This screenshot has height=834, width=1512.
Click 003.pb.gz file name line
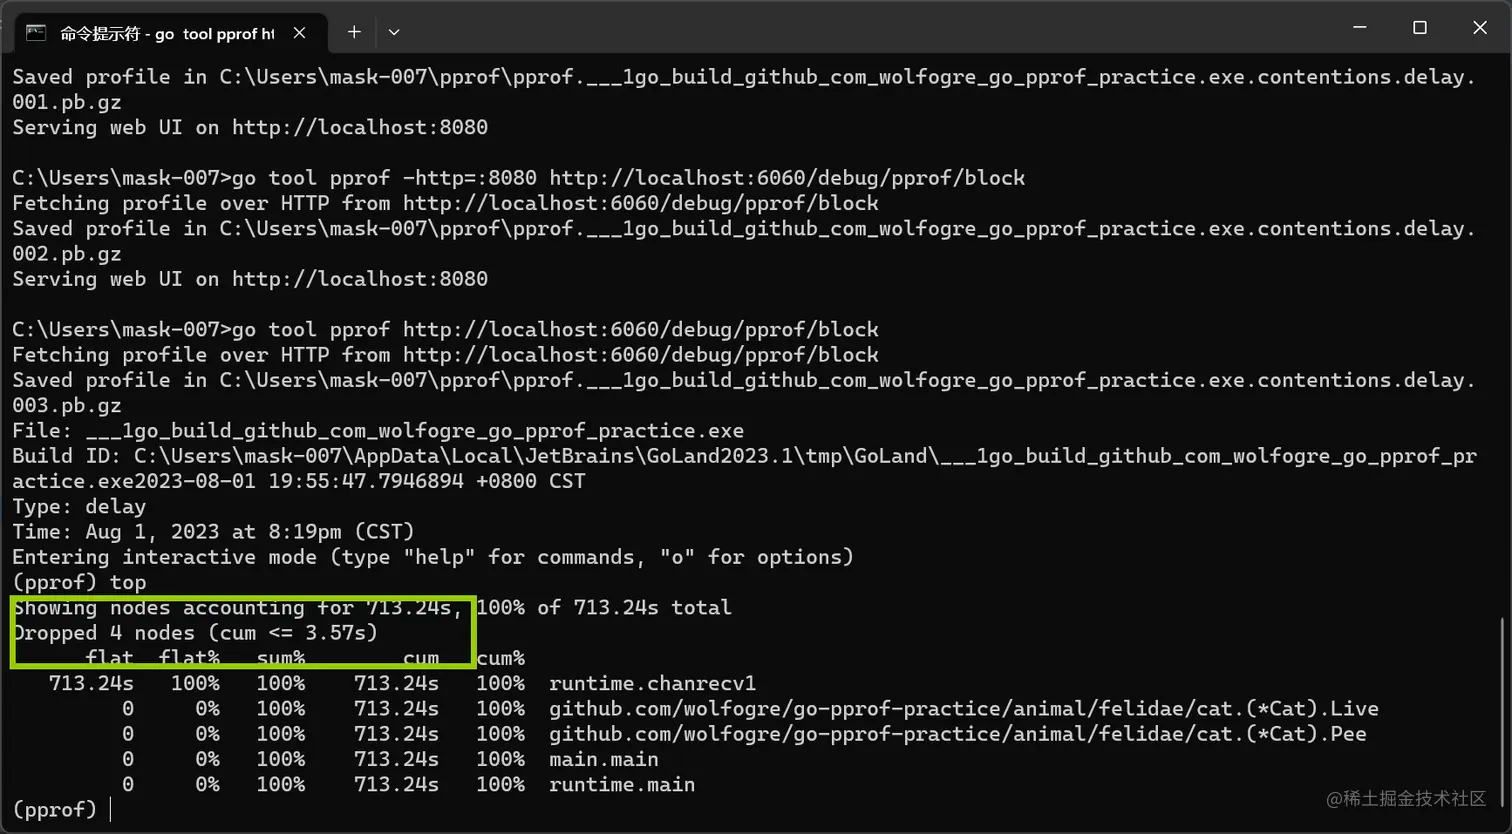click(67, 405)
